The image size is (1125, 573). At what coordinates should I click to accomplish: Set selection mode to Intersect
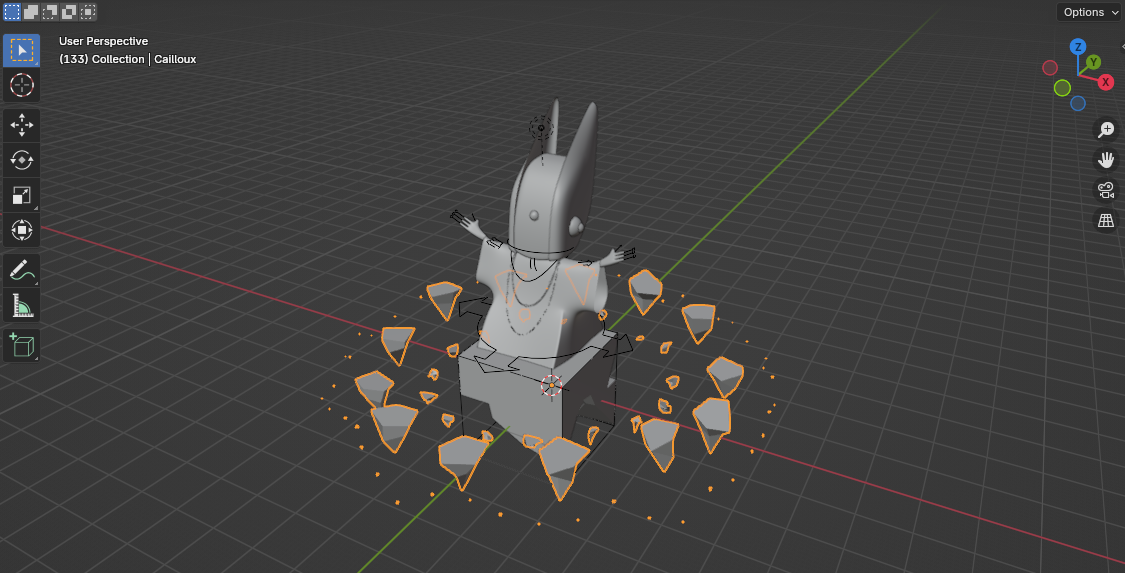tap(88, 11)
